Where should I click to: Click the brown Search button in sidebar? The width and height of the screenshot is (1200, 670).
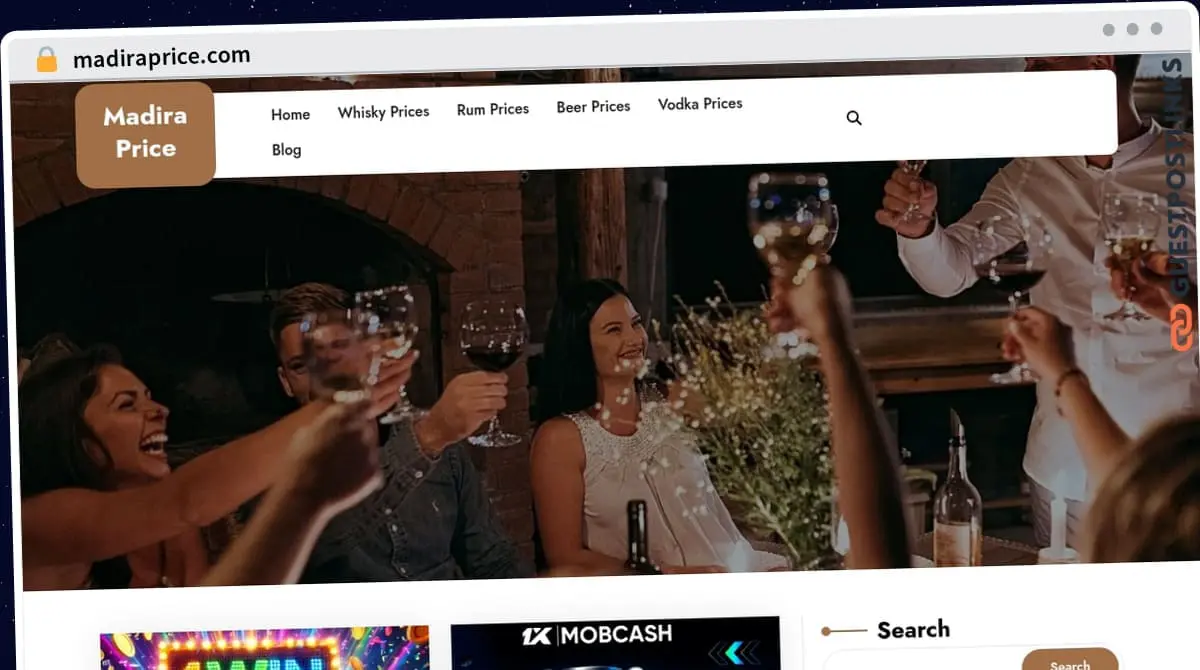[1069, 660]
